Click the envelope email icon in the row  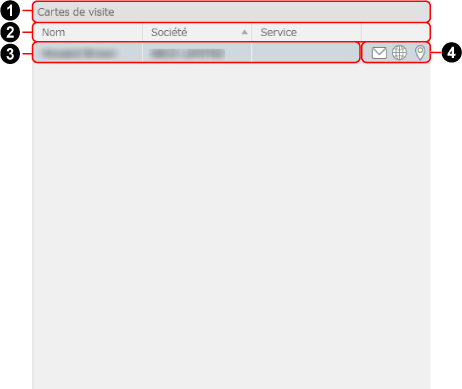[379, 53]
